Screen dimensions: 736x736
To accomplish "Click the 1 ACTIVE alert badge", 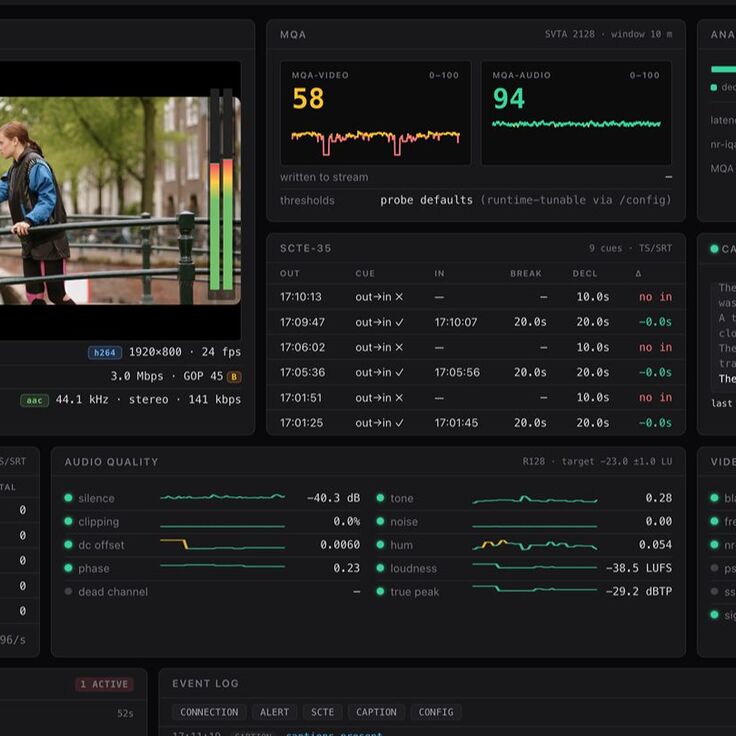I will [x=104, y=684].
